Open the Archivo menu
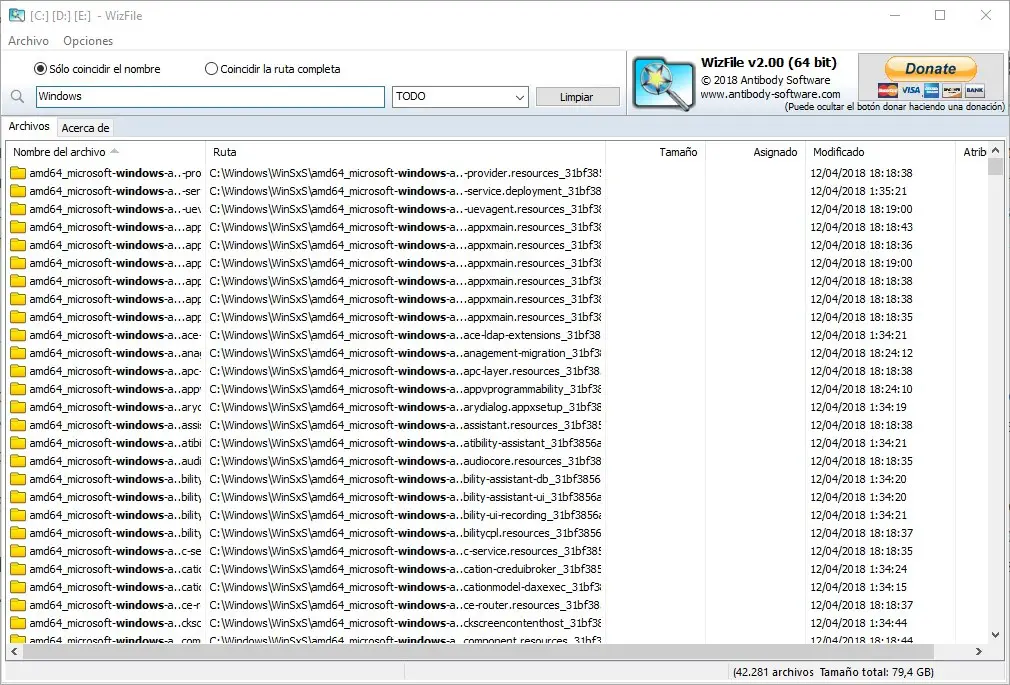Screen dimensions: 1010x685 coord(28,41)
